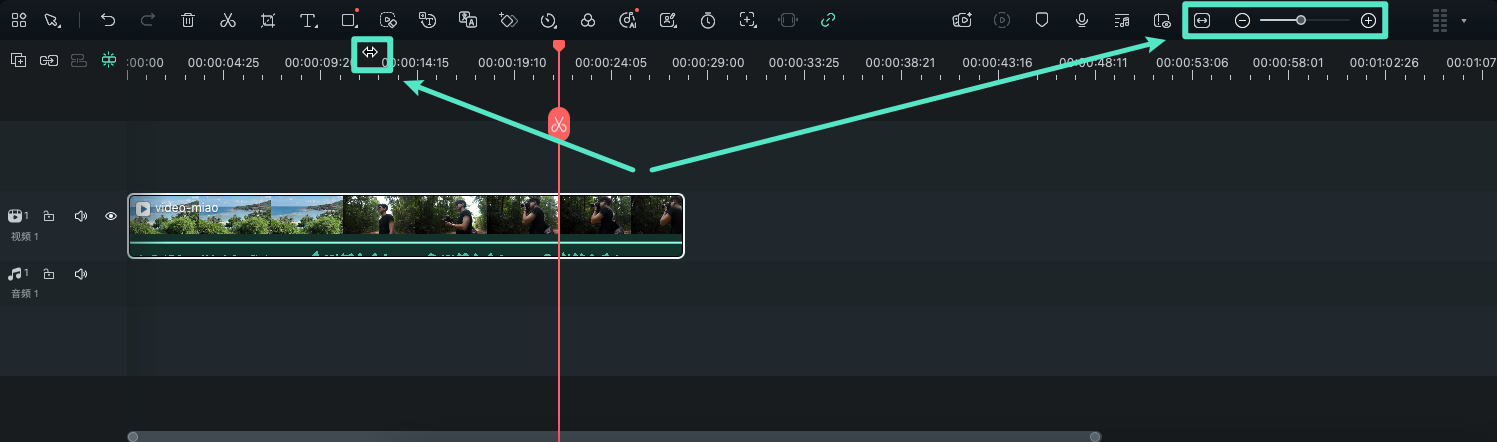Click the Undo arrow in the toolbar
Image resolution: width=1497 pixels, height=442 pixels.
108,20
